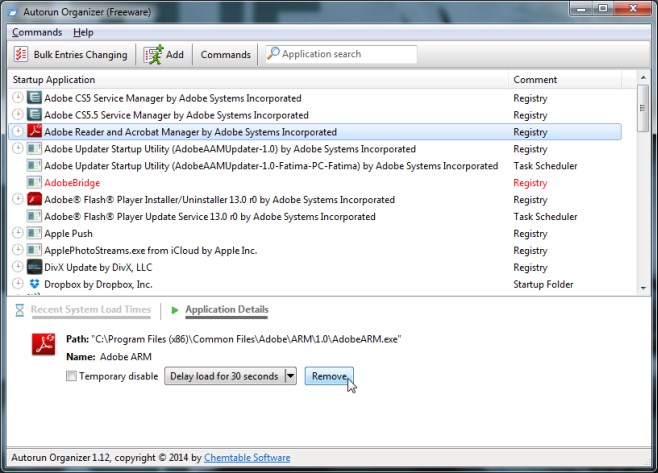This screenshot has height=473, width=658.
Task: Click the list scrollbar down arrow
Action: [643, 288]
